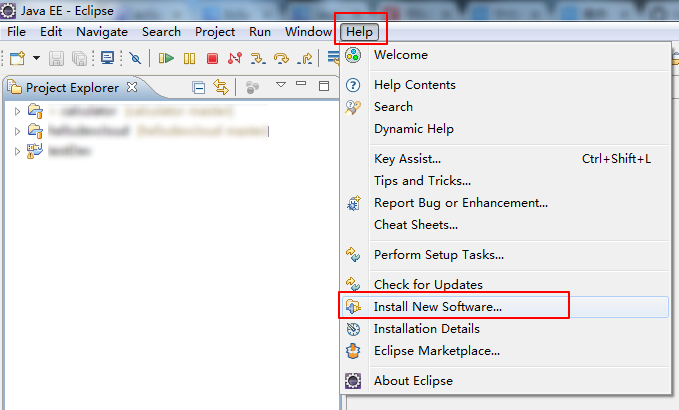The image size is (679, 410).
Task: Open the Search menu in menu bar
Action: tap(161, 32)
